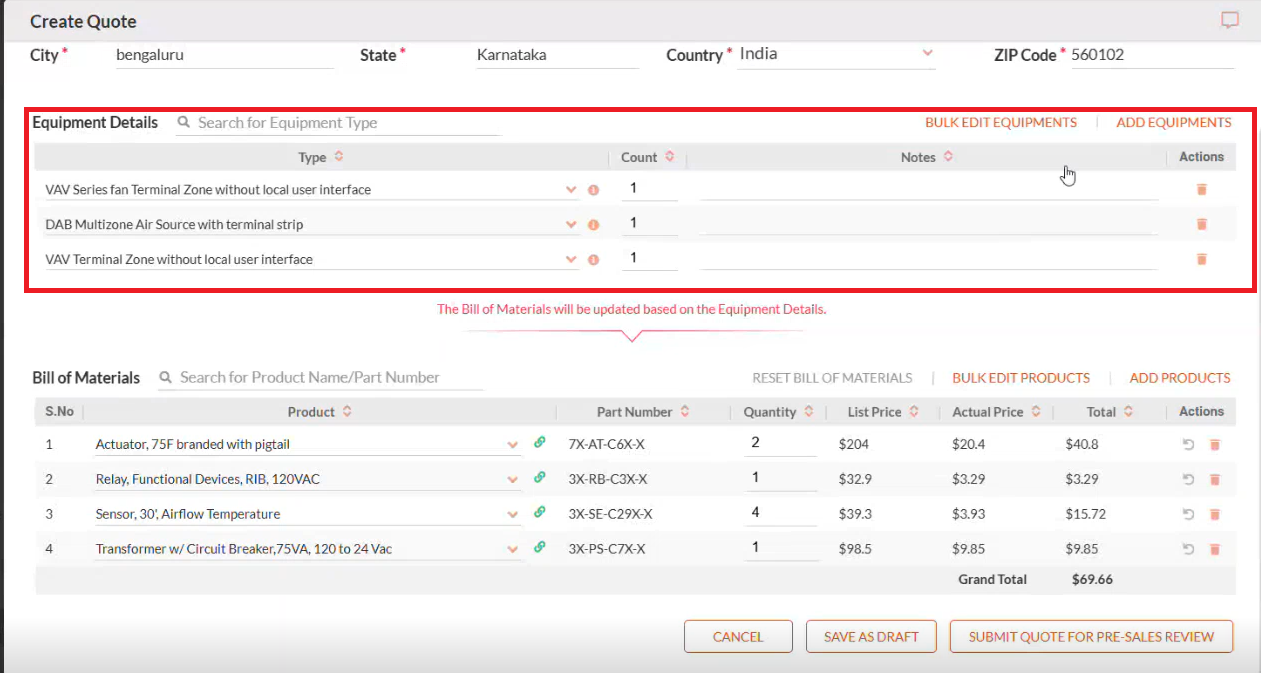
Task: Focus the City field containing bengaluru
Action: click(224, 55)
